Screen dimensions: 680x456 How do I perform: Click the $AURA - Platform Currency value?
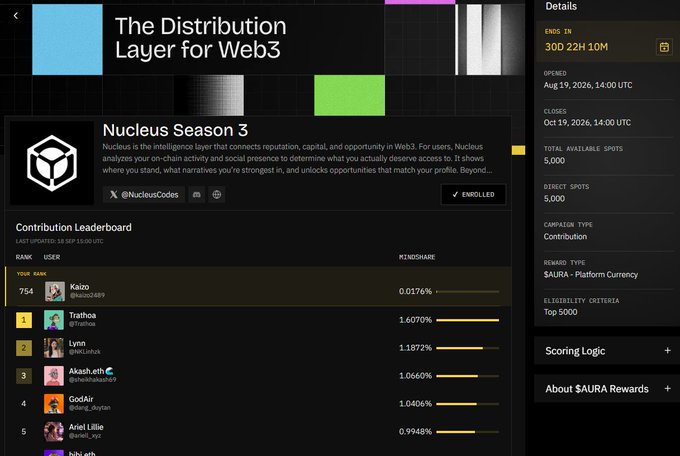coord(591,275)
